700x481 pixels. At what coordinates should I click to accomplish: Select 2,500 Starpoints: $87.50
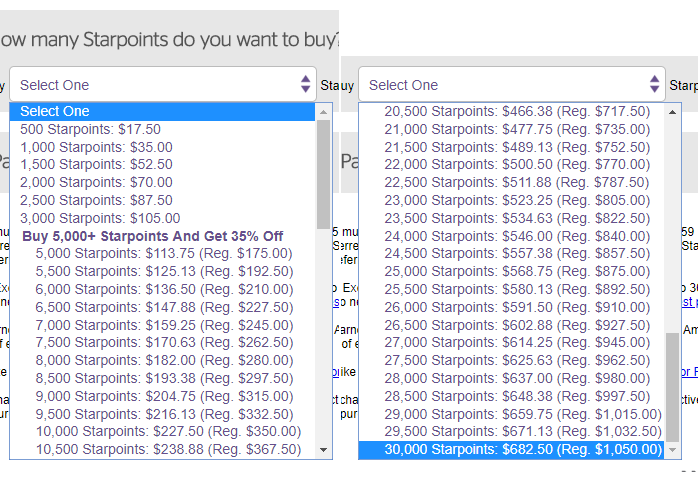point(162,200)
